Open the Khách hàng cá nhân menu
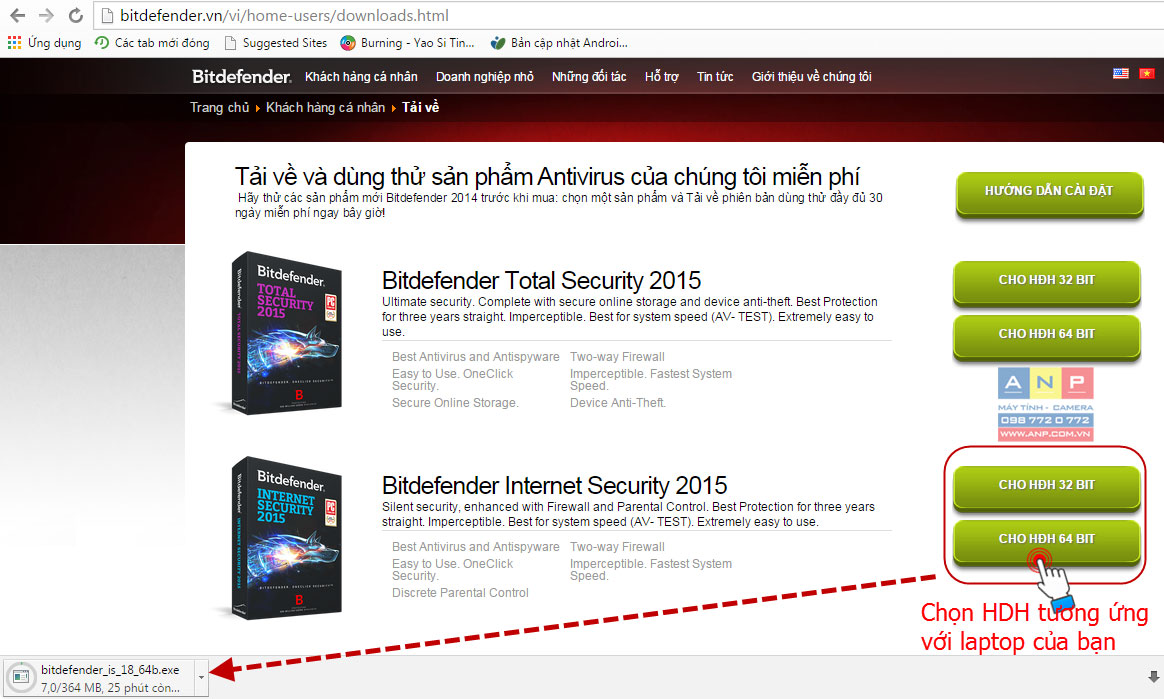 pyautogui.click(x=361, y=76)
